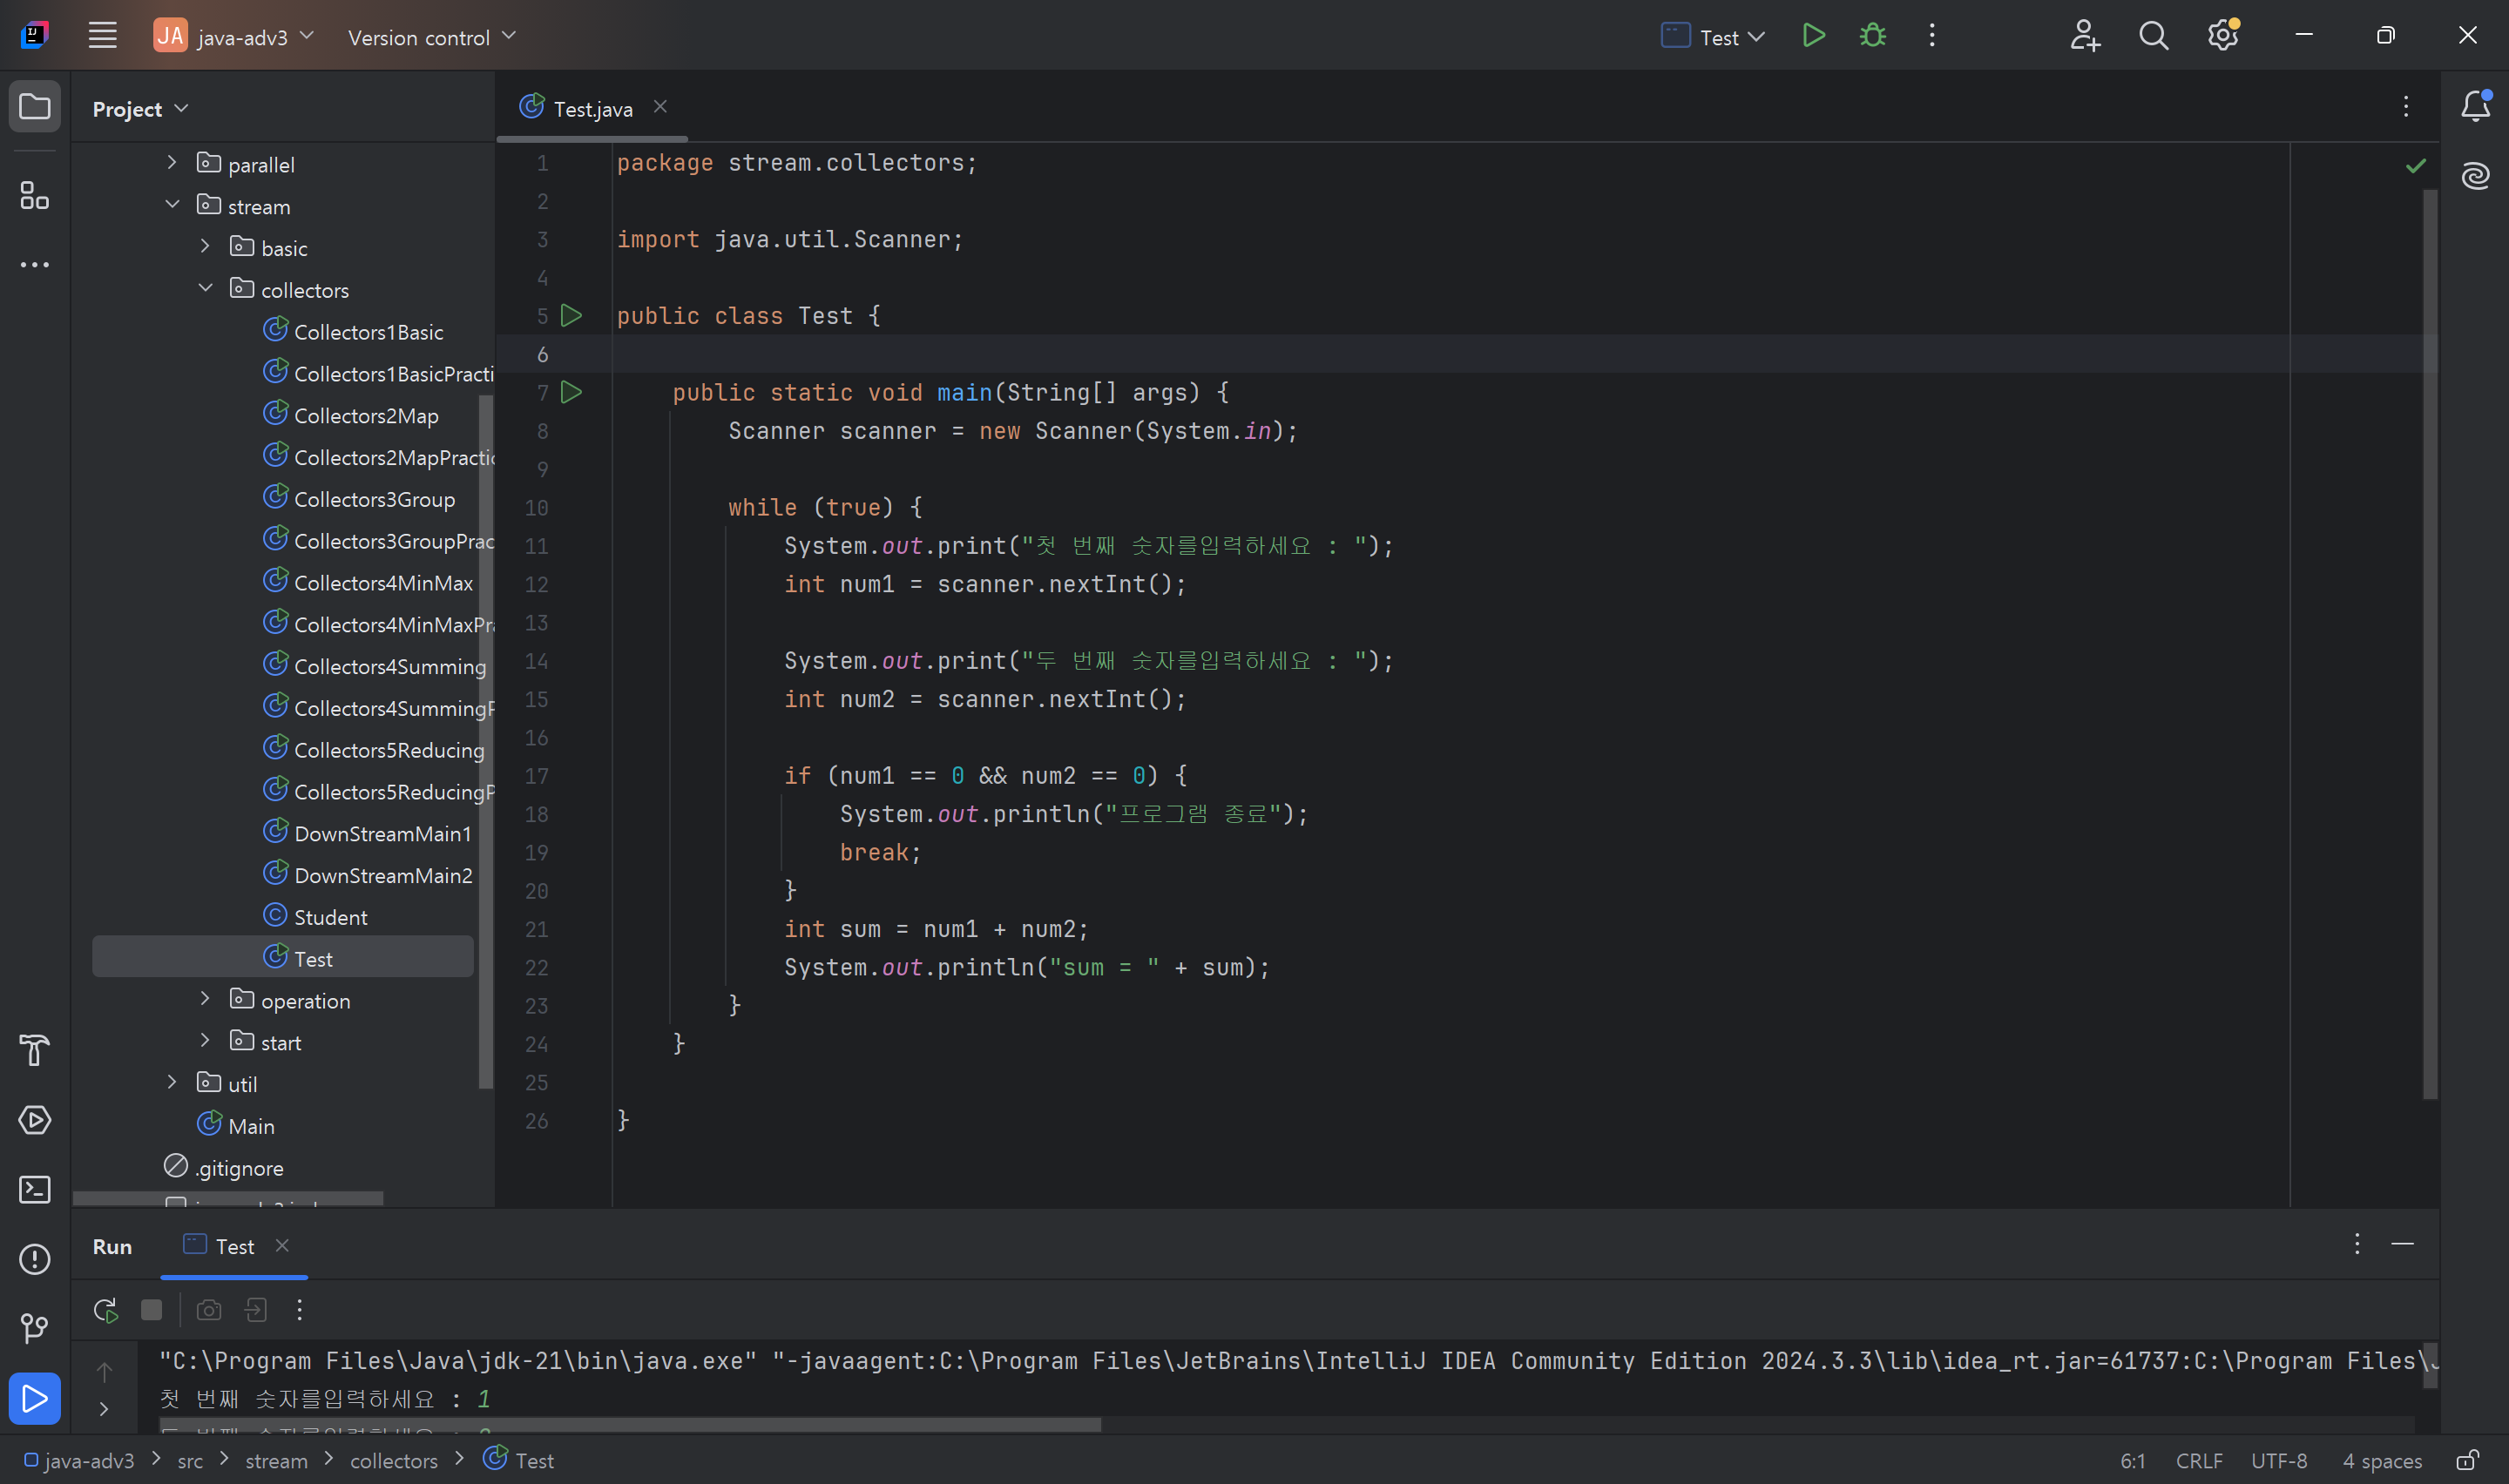Open the Project view dropdown
This screenshot has width=2509, height=1484.
click(140, 108)
